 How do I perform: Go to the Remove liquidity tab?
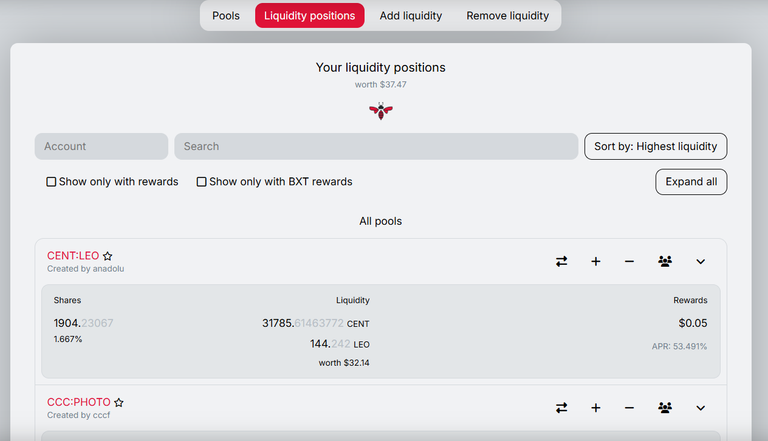point(507,16)
